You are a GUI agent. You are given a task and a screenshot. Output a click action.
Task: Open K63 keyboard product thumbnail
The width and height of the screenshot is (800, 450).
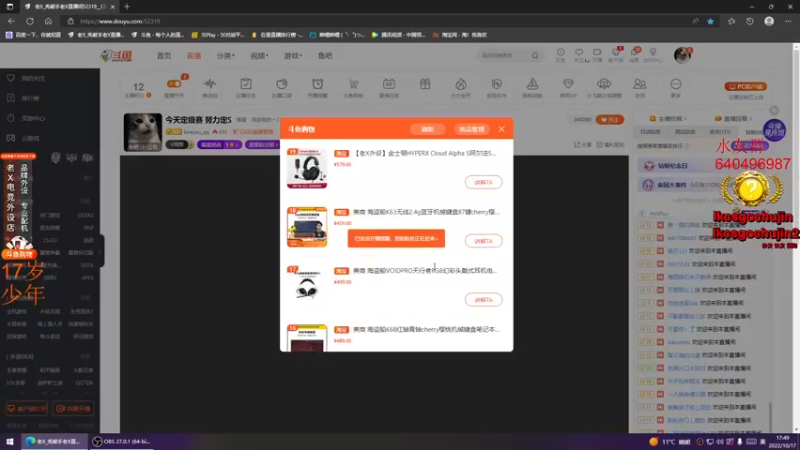point(307,227)
